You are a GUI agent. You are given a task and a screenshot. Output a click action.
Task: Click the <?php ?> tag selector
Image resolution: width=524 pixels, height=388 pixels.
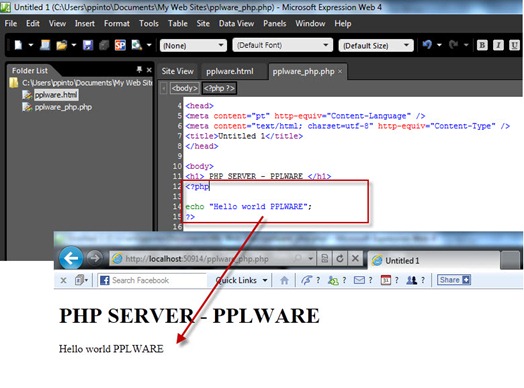(219, 88)
